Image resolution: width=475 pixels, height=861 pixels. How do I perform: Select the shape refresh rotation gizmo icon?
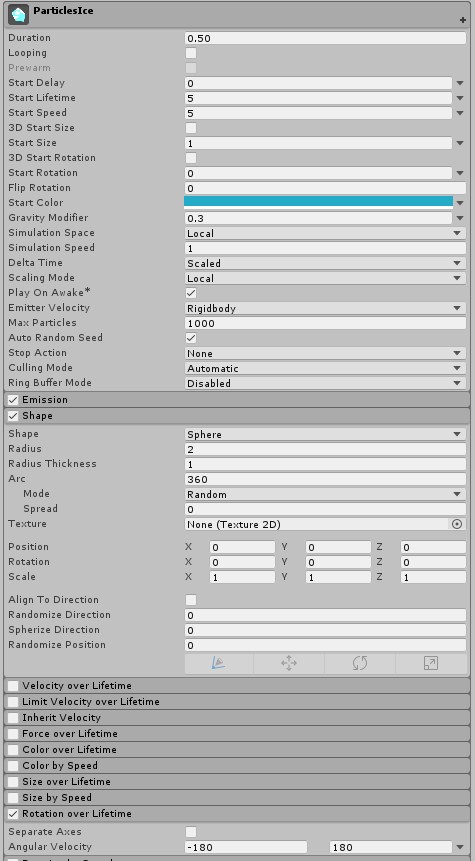[x=360, y=663]
